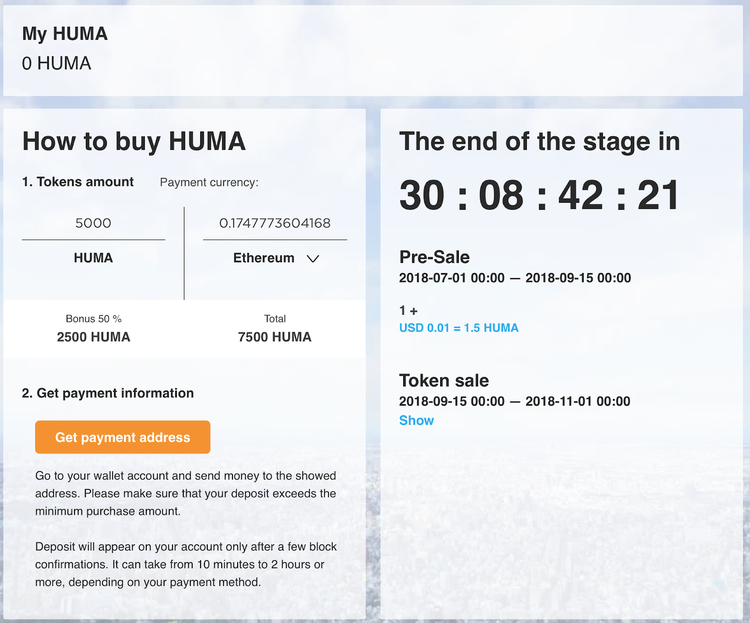This screenshot has width=750, height=623.
Task: Click the tokens amount field showing 5000
Action: click(93, 223)
